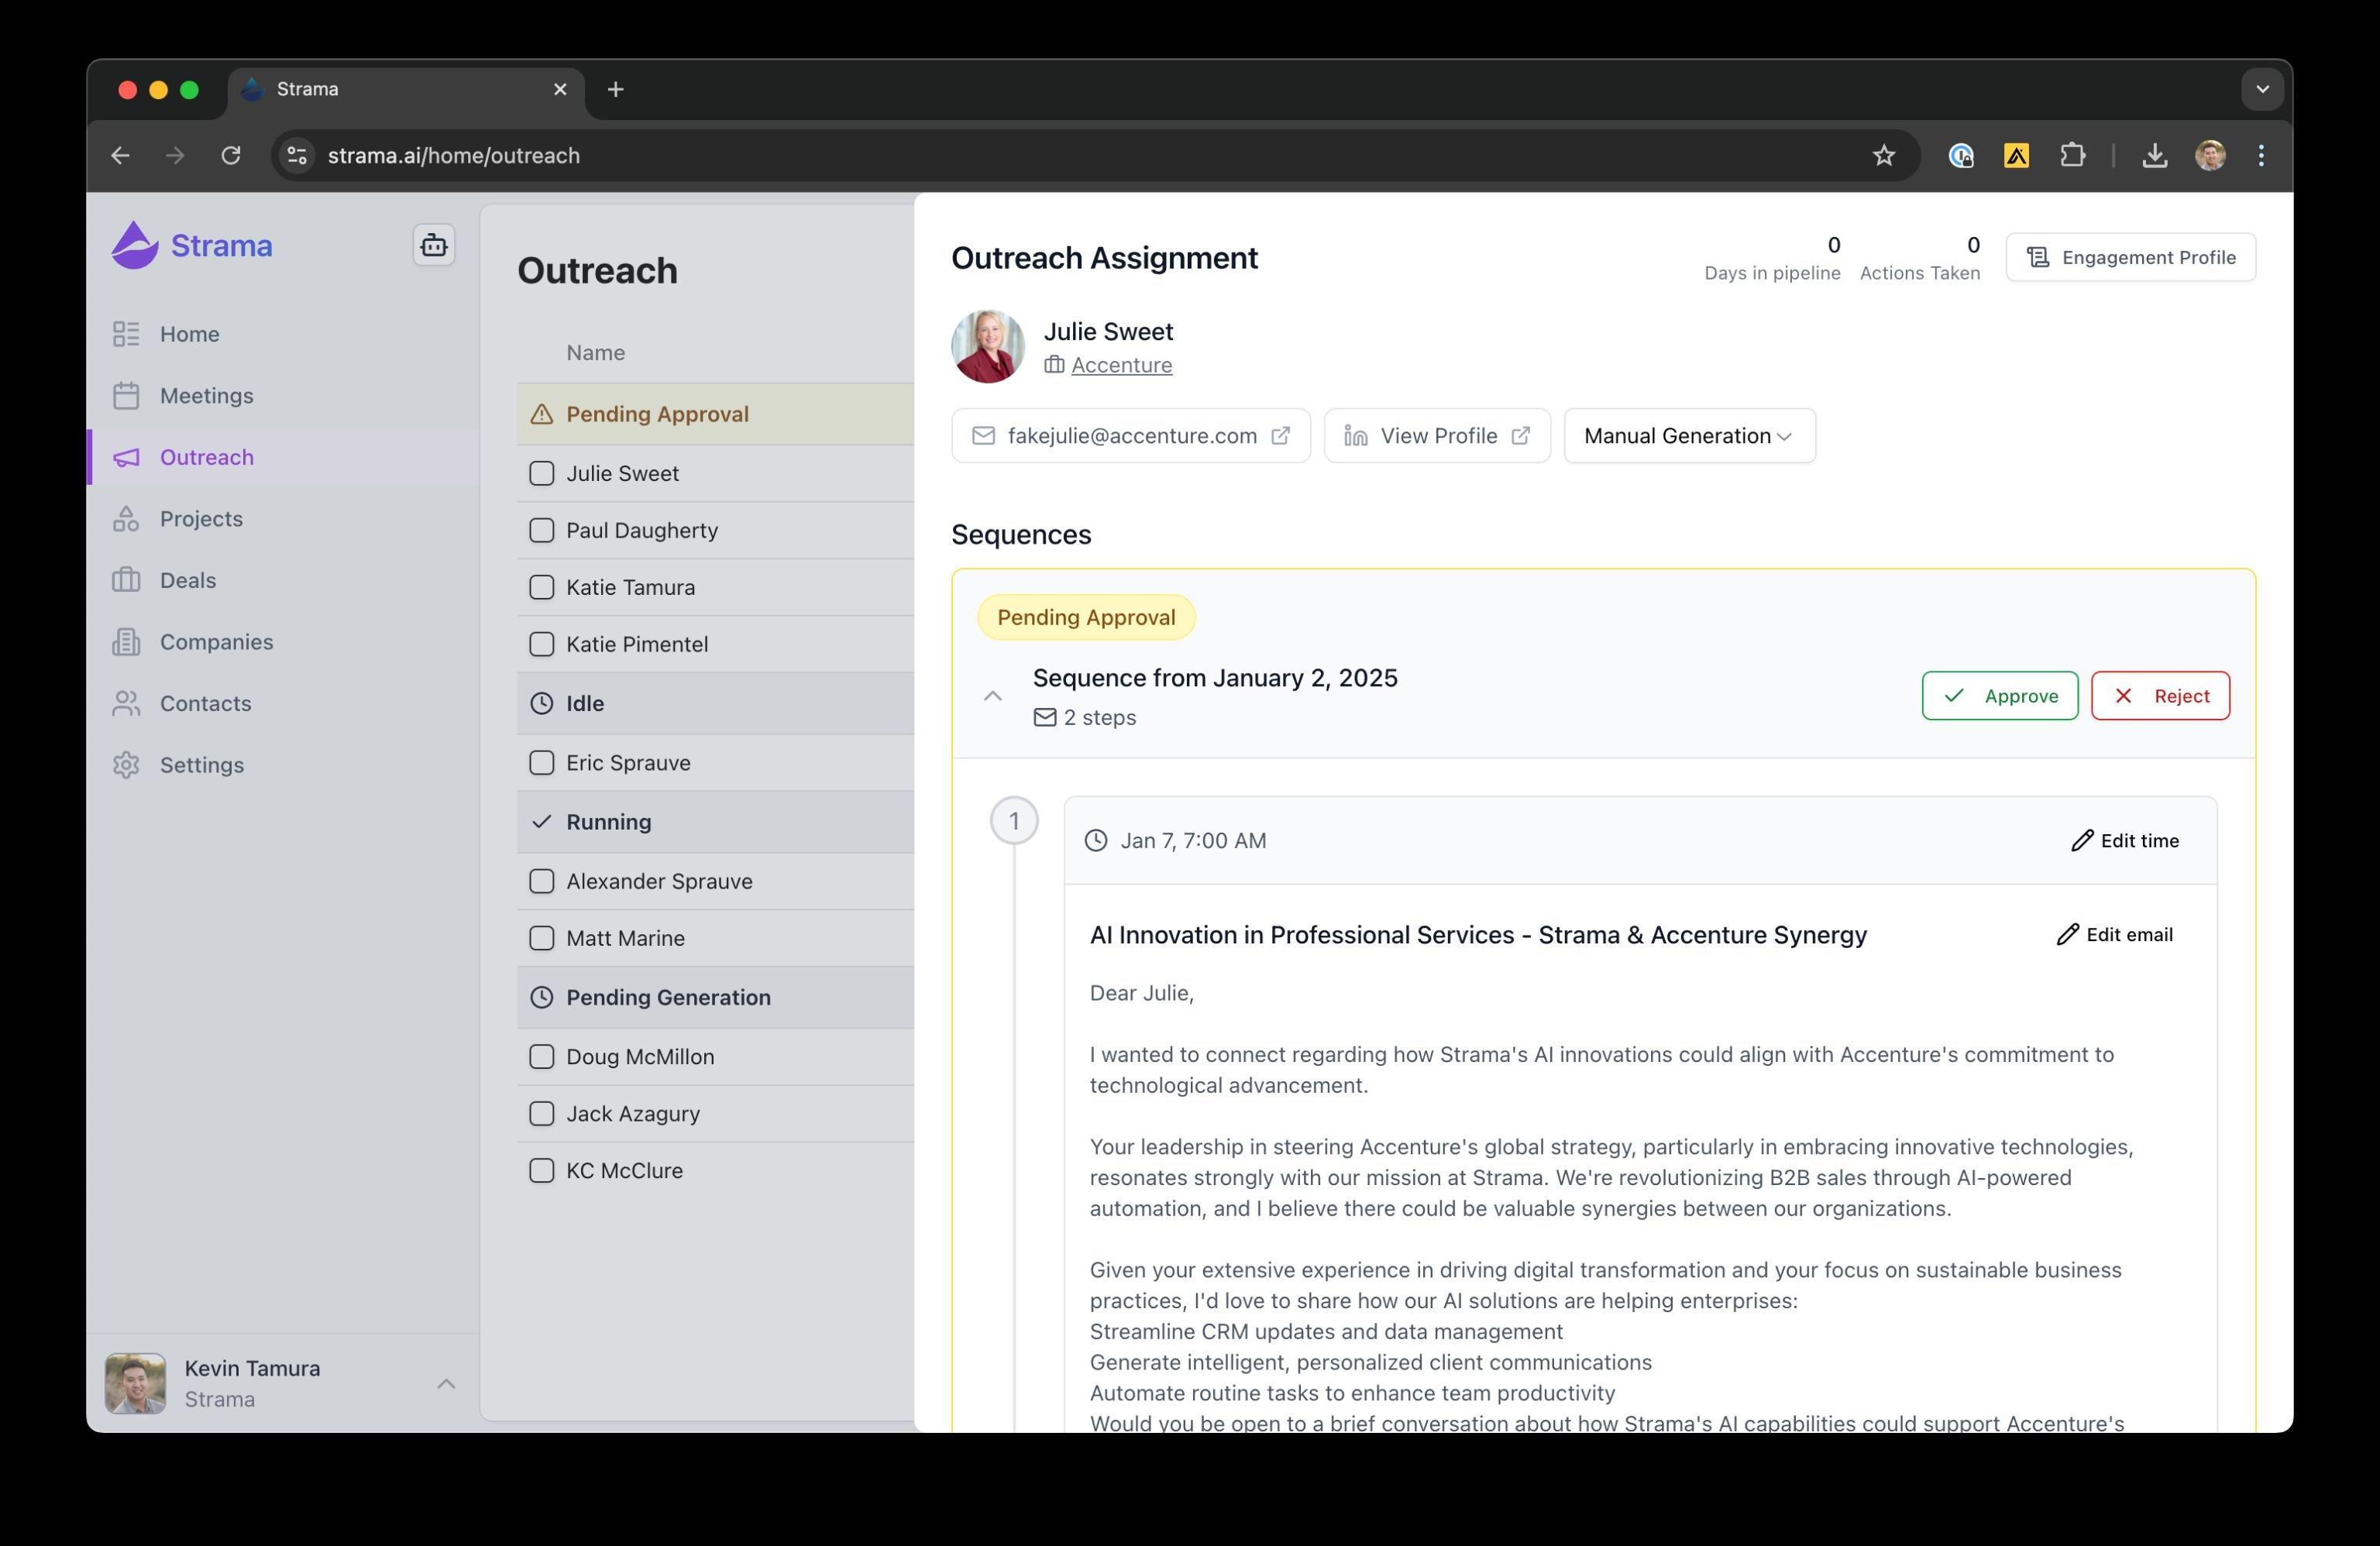2380x1546 pixels.
Task: Select Katie Tamura's checkbox
Action: [x=541, y=587]
